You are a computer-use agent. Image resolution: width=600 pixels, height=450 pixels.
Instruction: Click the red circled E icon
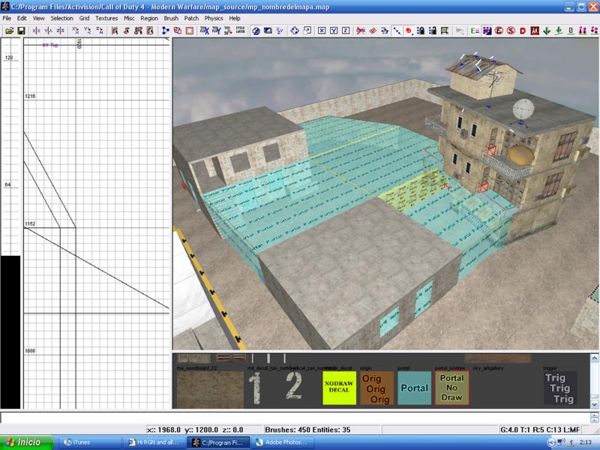[499, 31]
